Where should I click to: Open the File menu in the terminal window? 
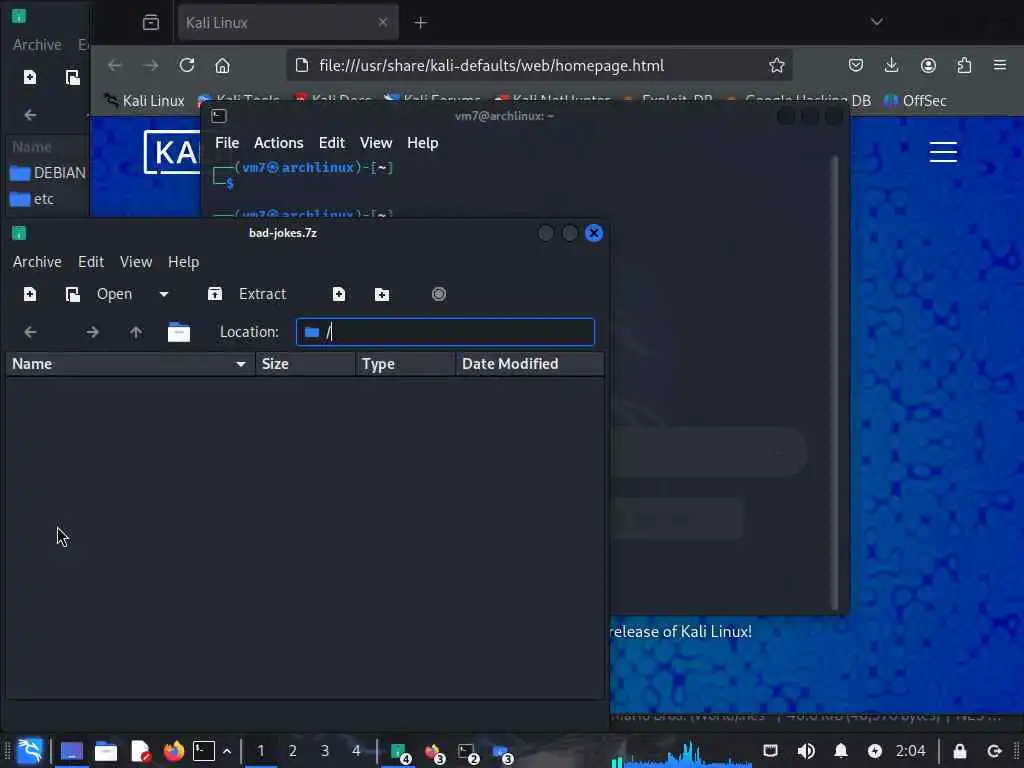click(227, 143)
